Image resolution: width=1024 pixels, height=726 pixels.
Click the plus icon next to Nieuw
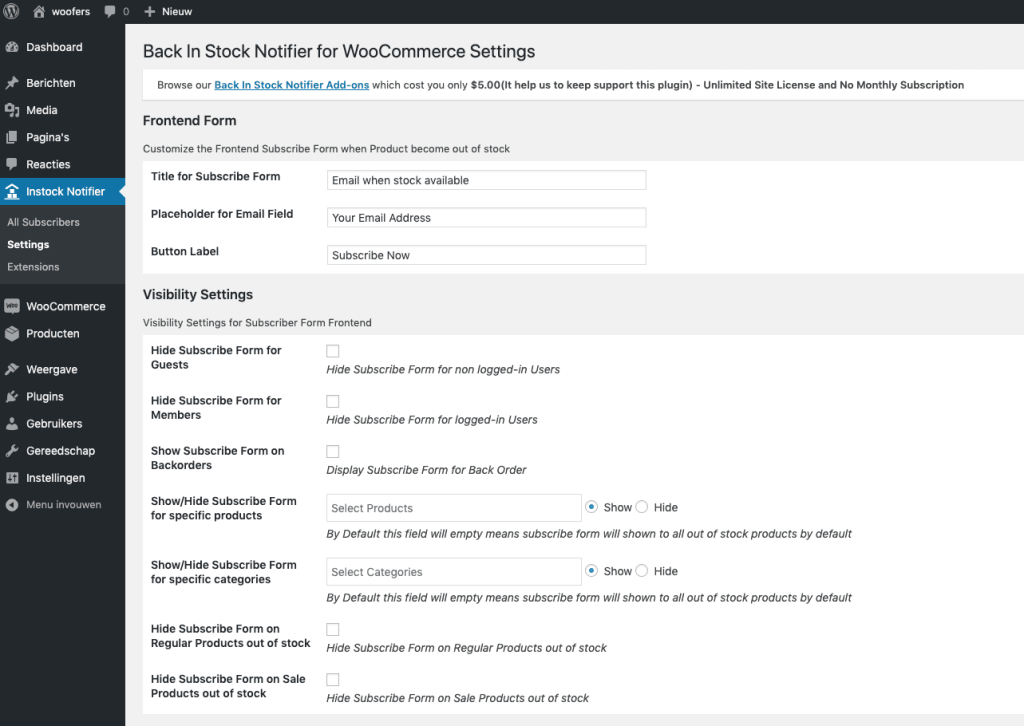[150, 12]
